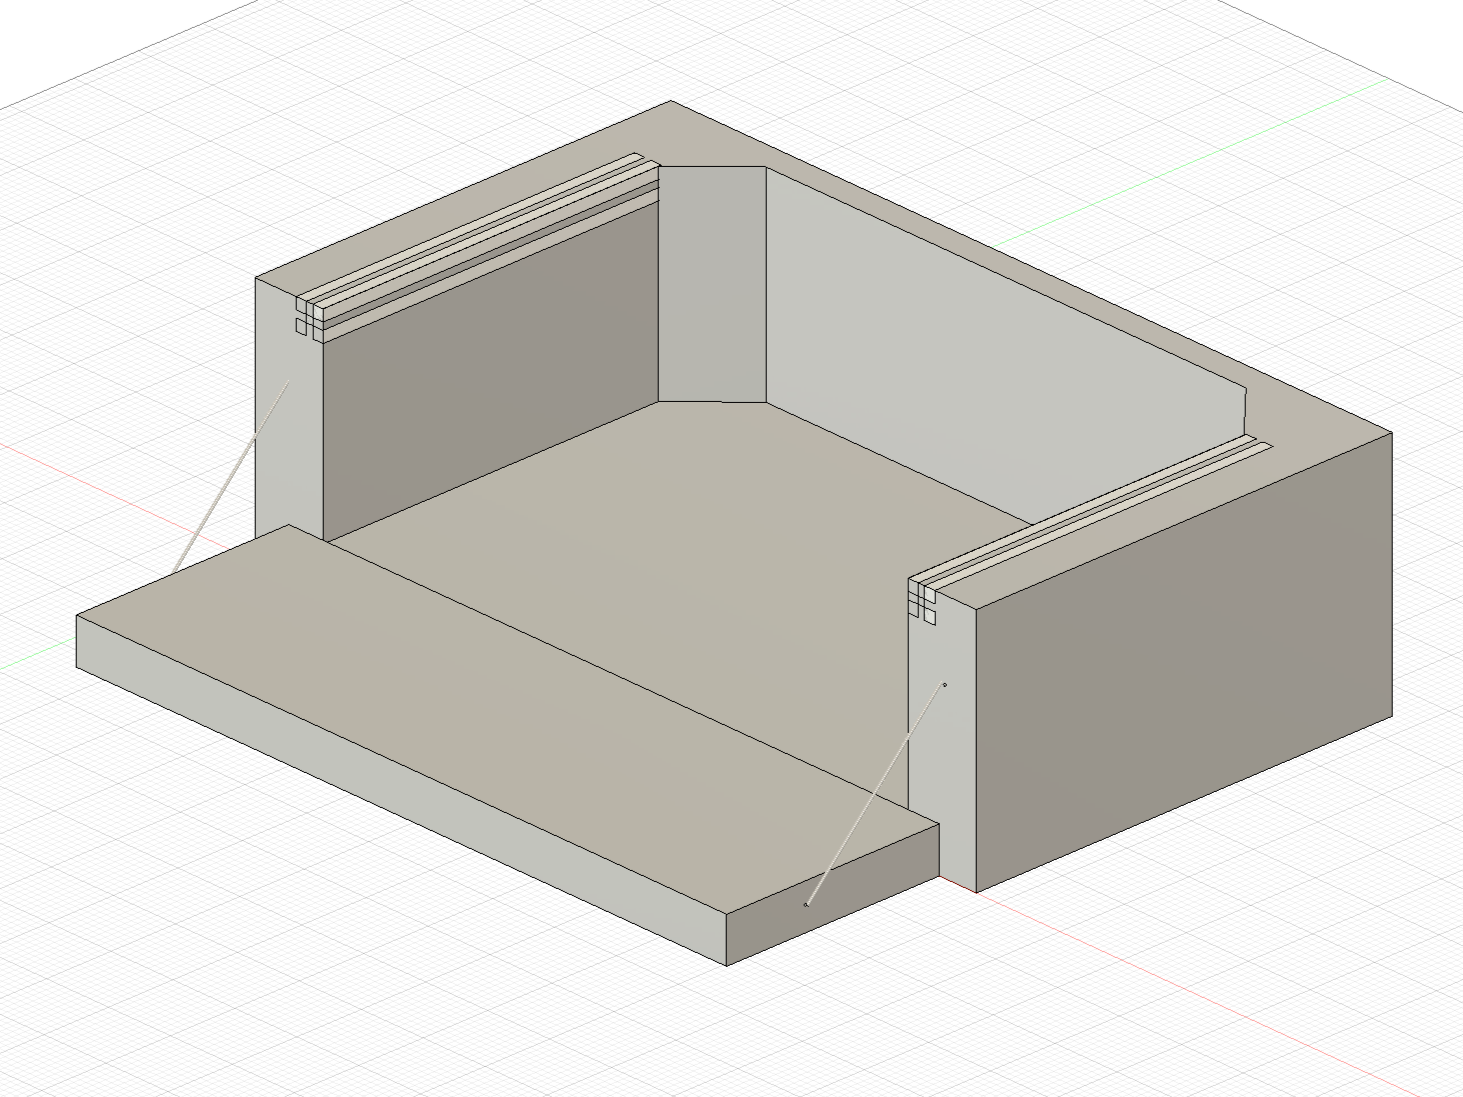This screenshot has width=1463, height=1097.
Task: Pick the chamfered back corner face inside the box
Action: (x=712, y=285)
